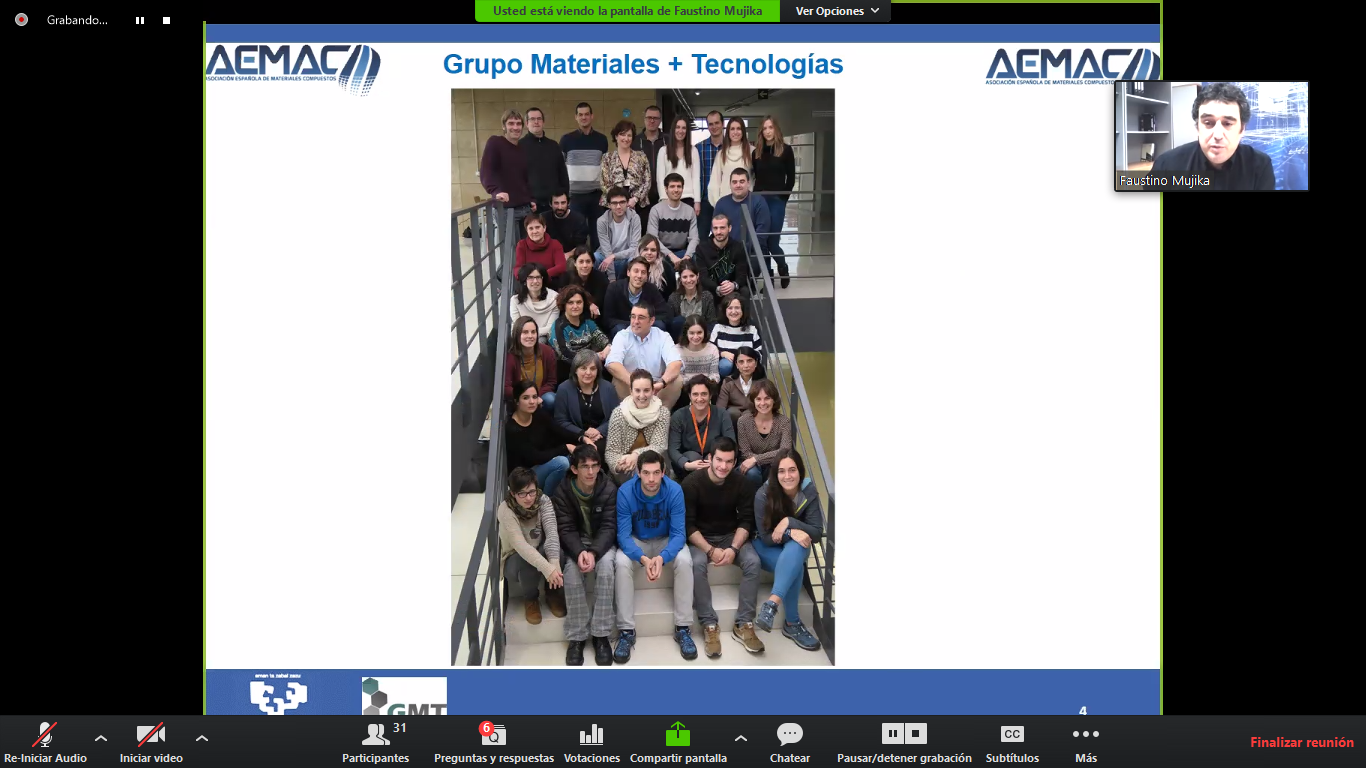Viewport: 1366px width, 768px height.
Task: Click the slide page number 4
Action: (x=1083, y=711)
